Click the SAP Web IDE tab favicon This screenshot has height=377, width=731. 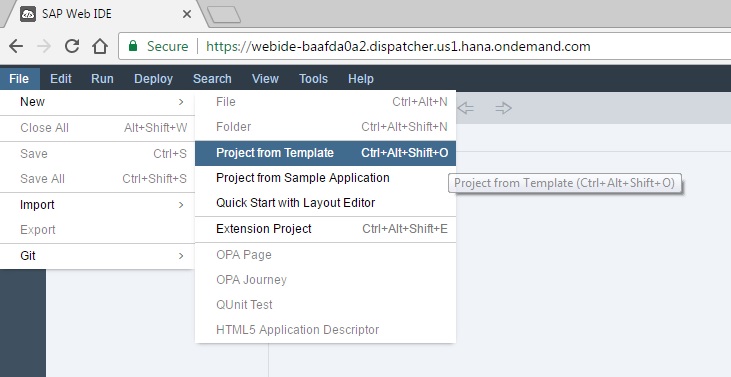click(28, 14)
